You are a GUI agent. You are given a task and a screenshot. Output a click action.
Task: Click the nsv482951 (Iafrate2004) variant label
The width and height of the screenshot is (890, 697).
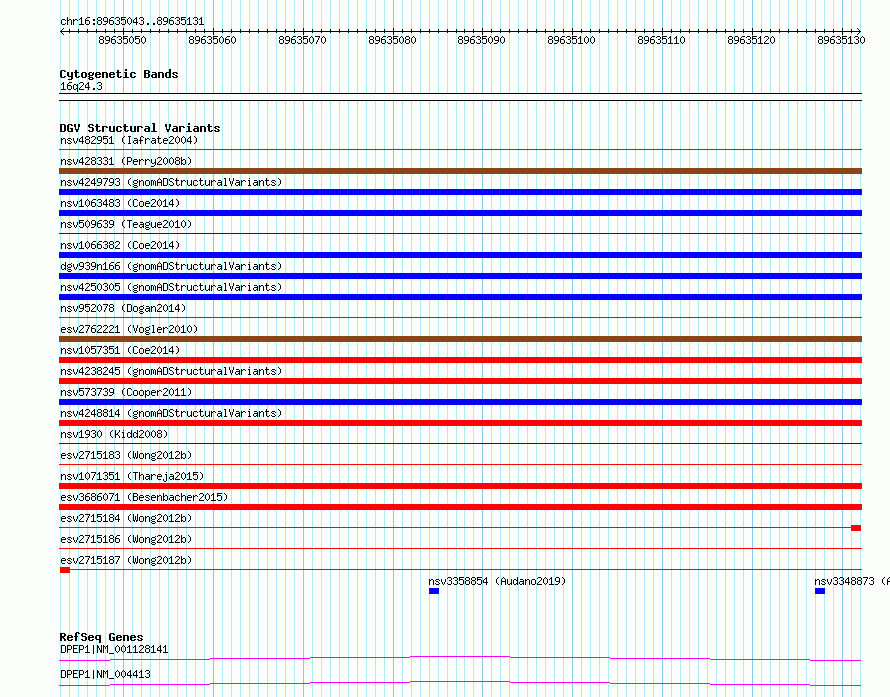pos(129,140)
